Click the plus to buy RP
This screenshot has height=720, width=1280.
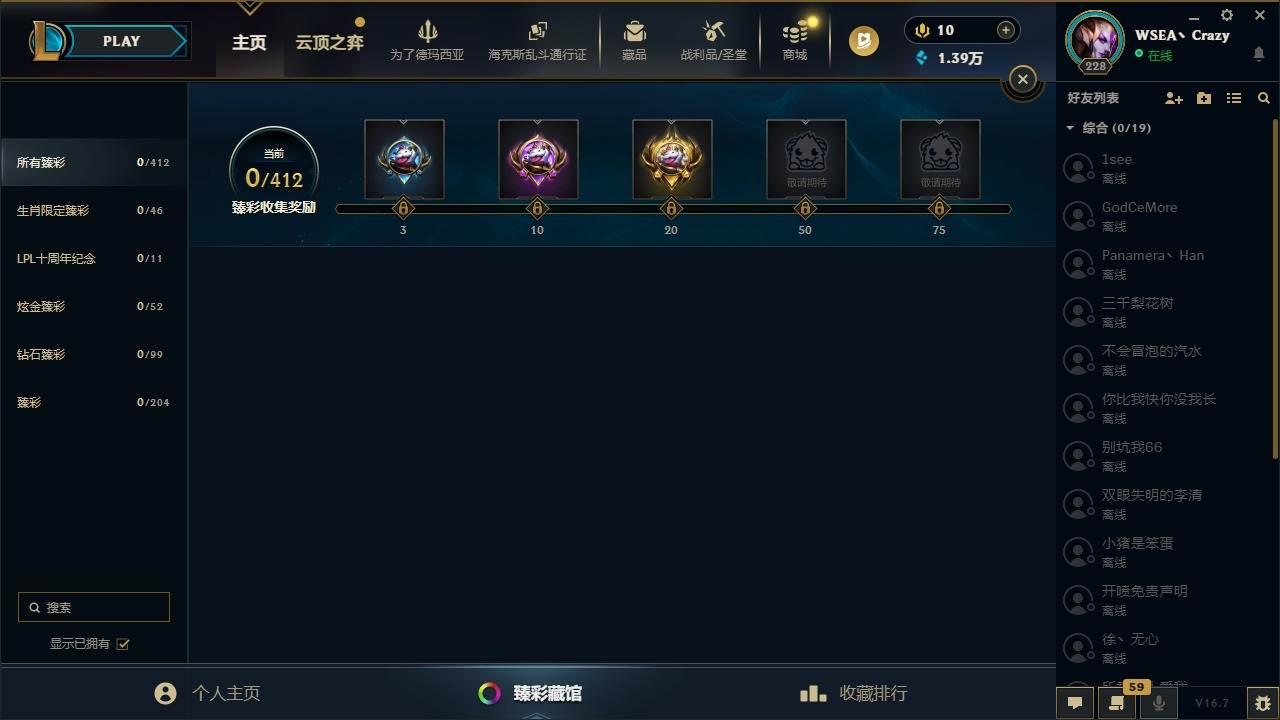1006,30
